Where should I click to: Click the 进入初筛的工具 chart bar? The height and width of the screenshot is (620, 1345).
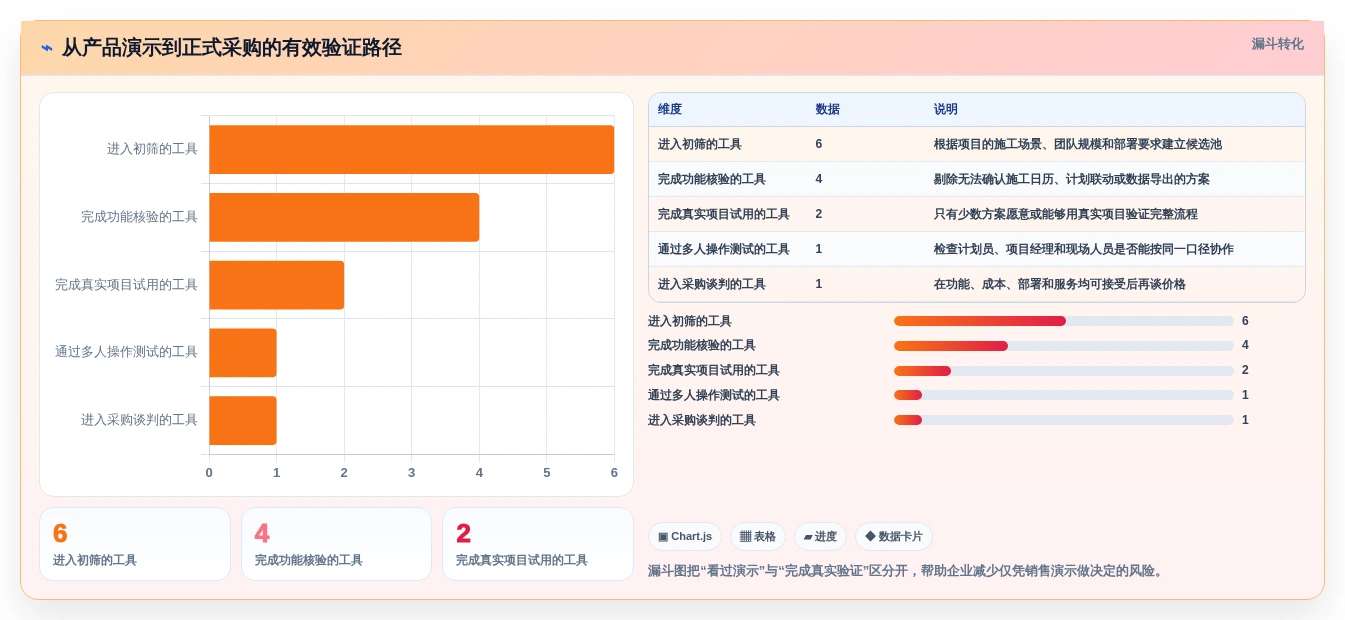[x=411, y=149]
